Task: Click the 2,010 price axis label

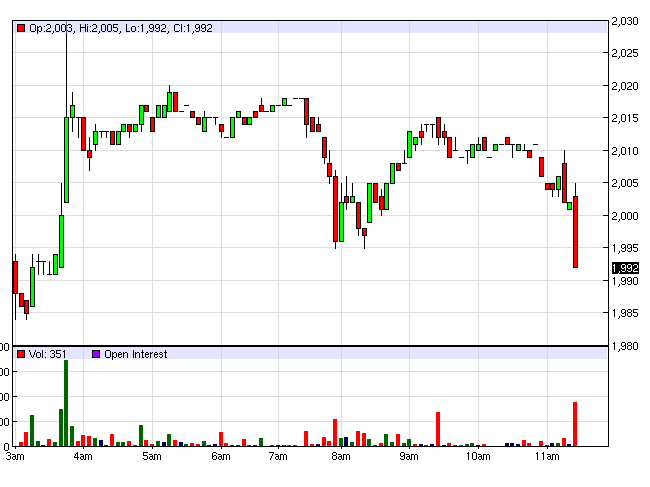Action: pyautogui.click(x=625, y=151)
